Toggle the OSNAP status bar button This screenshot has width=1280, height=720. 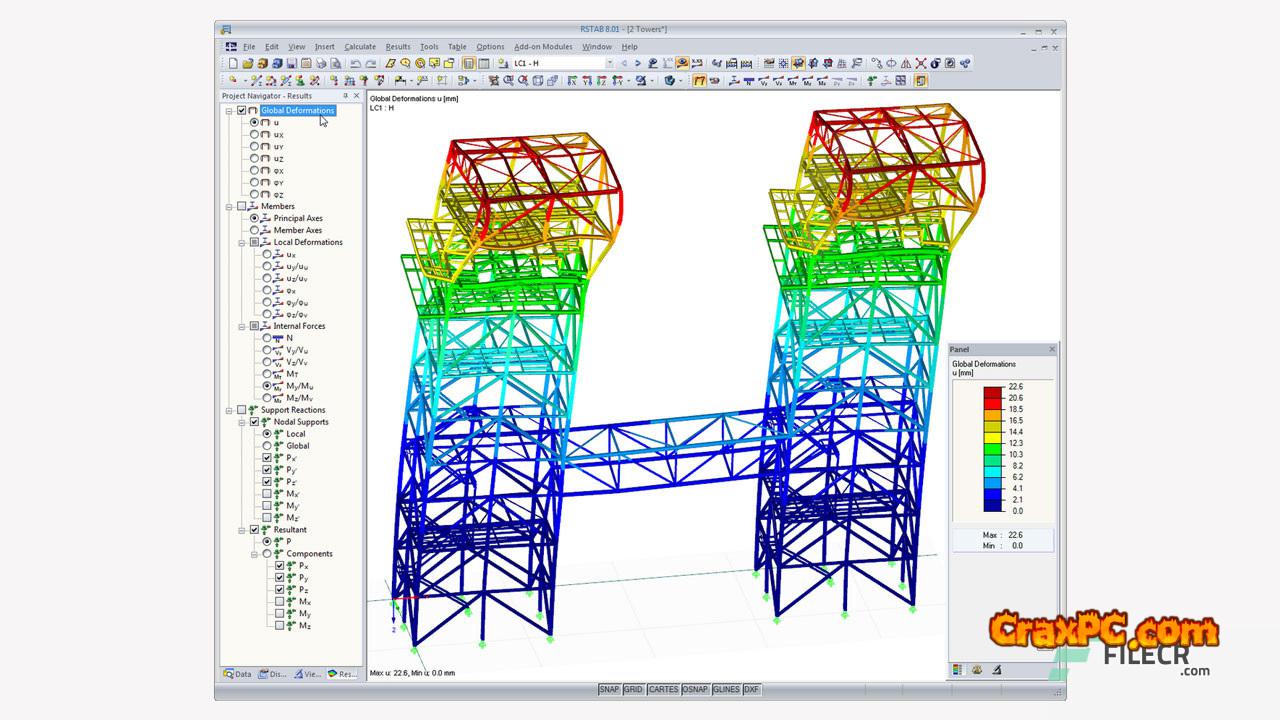click(695, 690)
